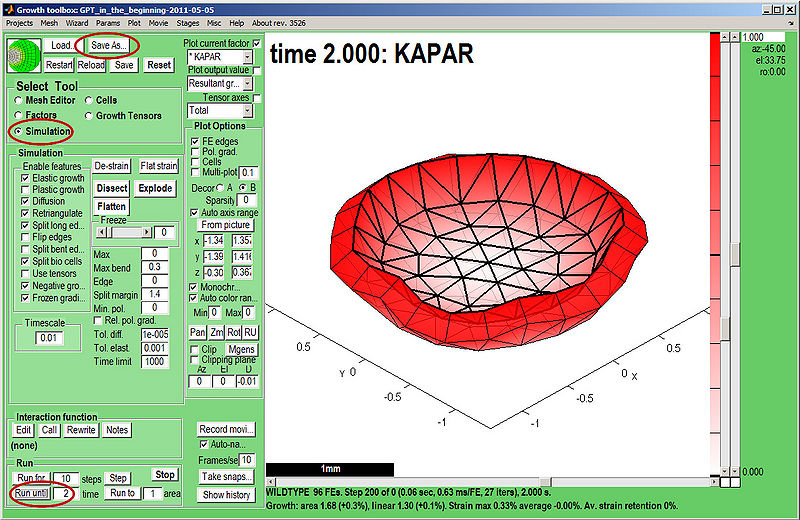Open the KAPAR factor dropdown
This screenshot has width=800, height=520.
[220, 58]
